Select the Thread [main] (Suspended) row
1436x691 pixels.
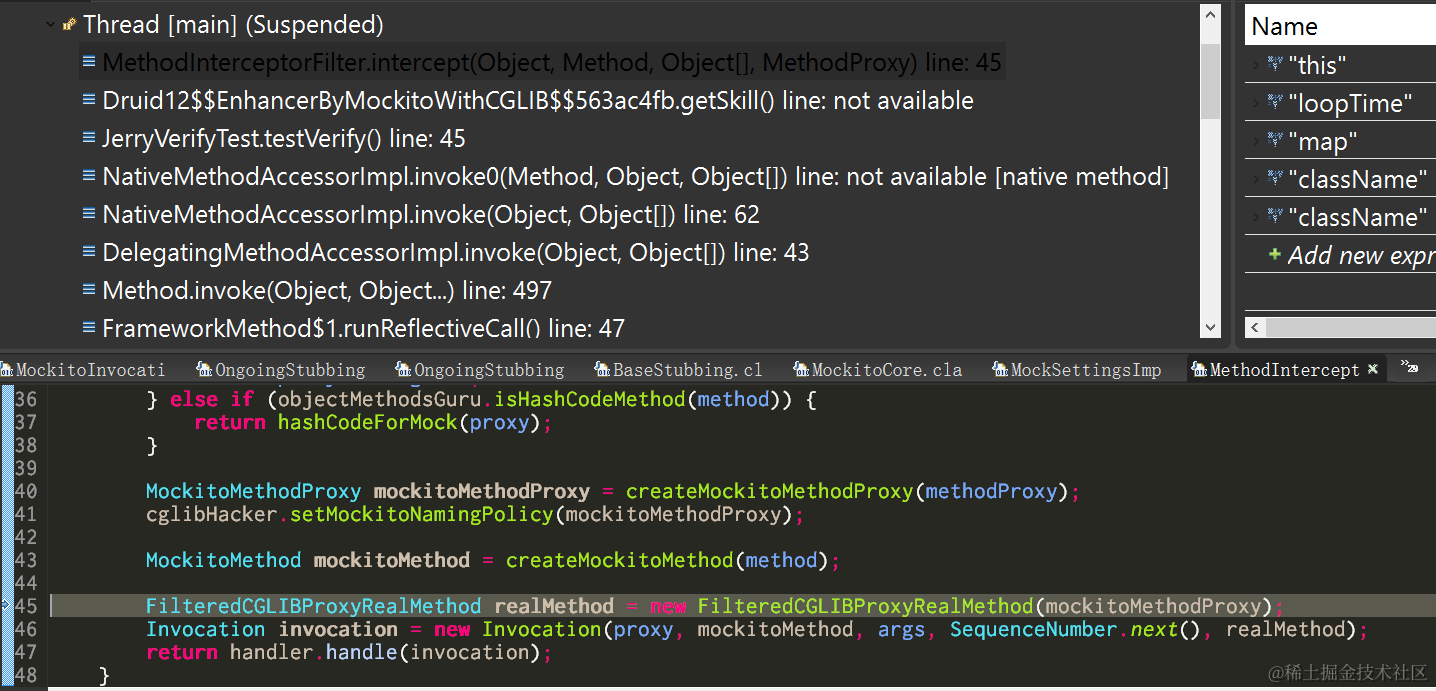coord(232,25)
